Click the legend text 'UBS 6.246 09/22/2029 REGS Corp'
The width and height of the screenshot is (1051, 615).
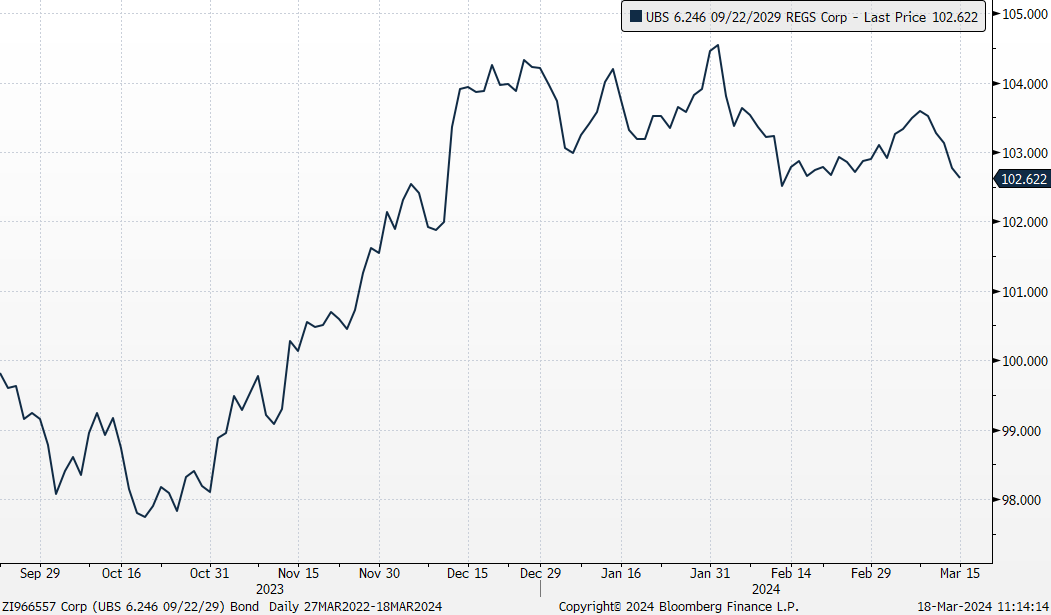(x=746, y=17)
